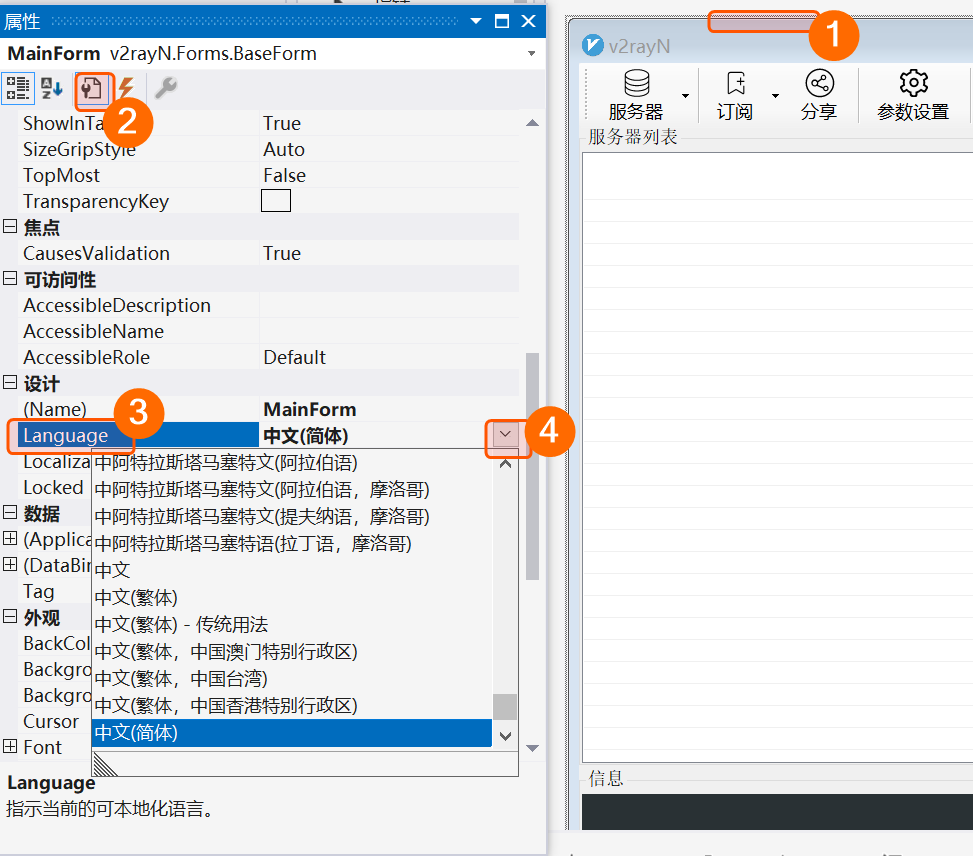Screen dimensions: 973x856
Task: Select the plain 中文 language entry
Action: (x=112, y=570)
